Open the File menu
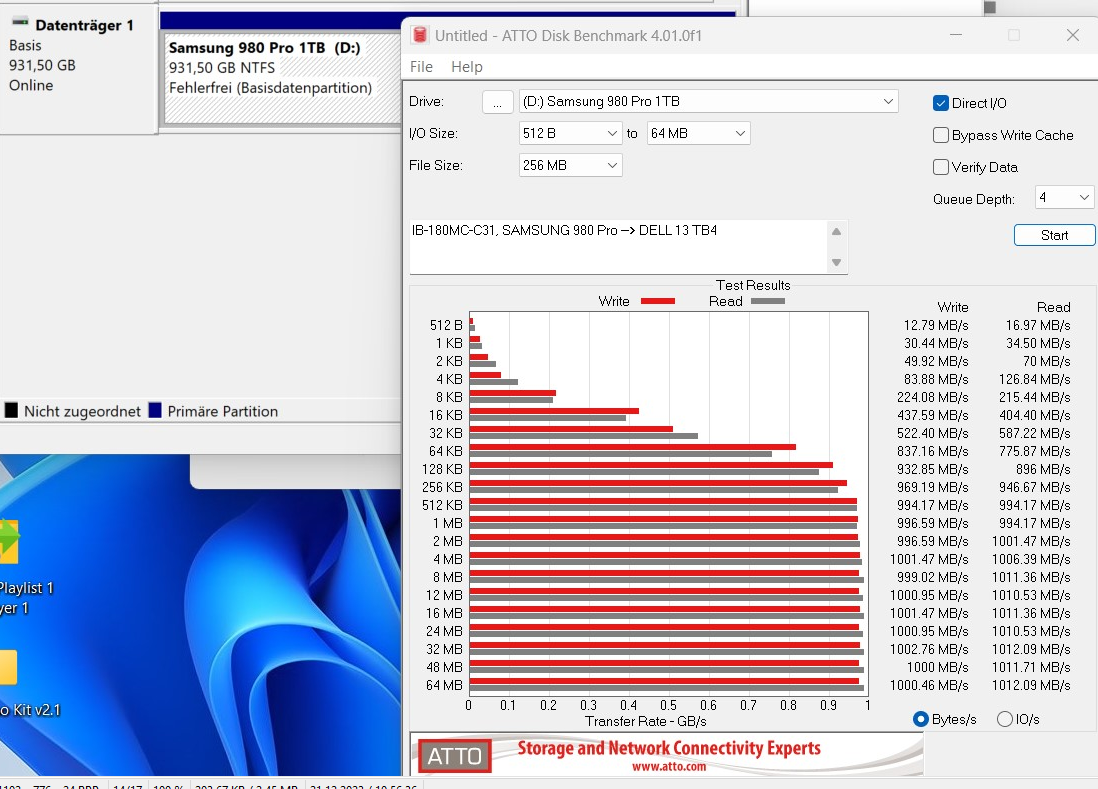The image size is (1098, 789). (x=421, y=67)
